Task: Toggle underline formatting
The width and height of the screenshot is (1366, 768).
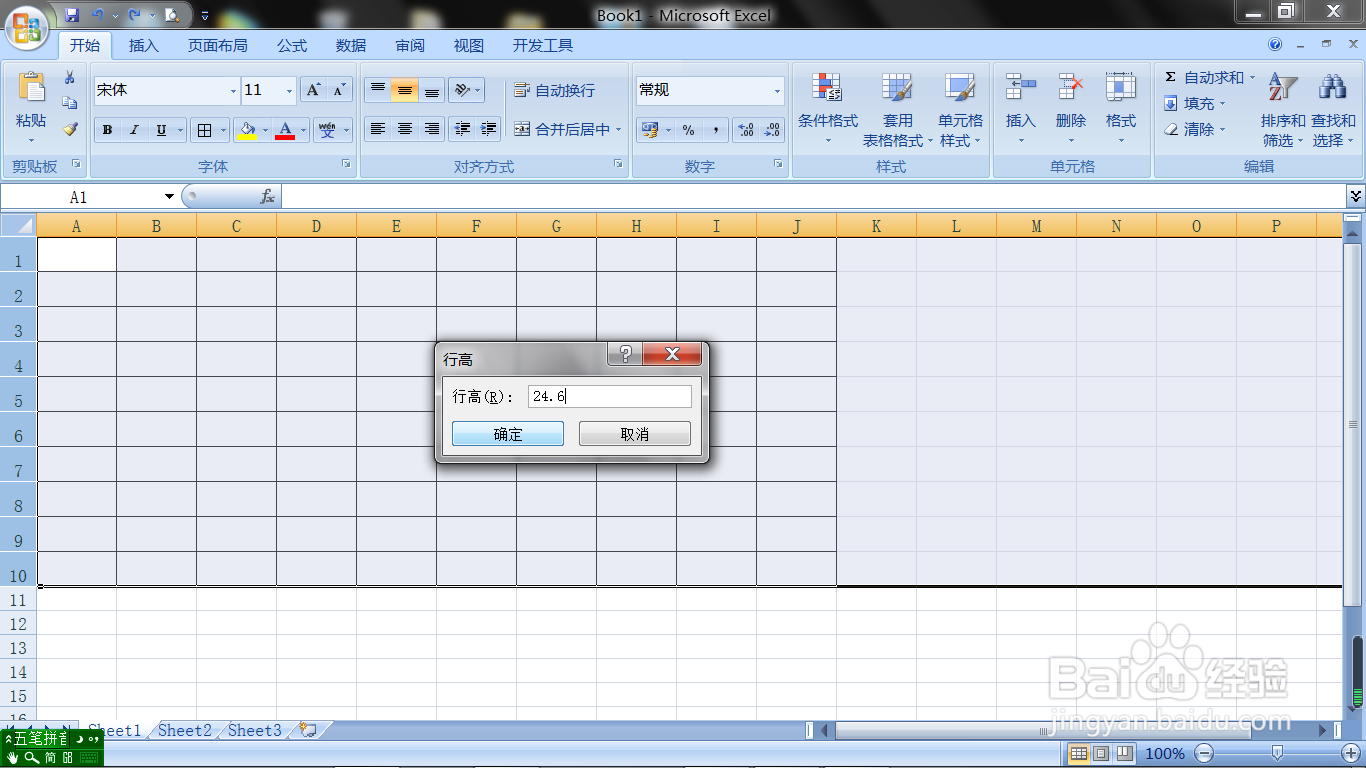Action: [x=161, y=130]
